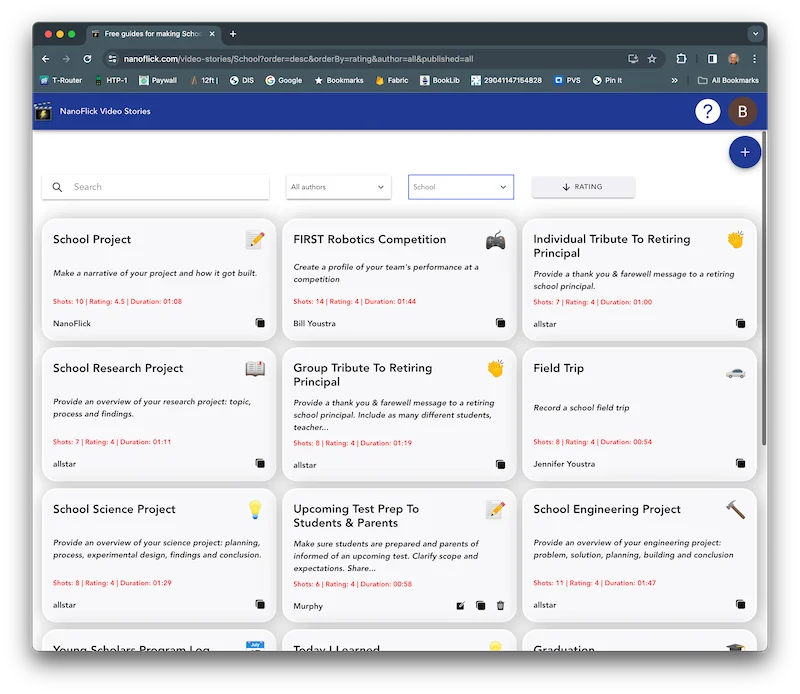Screen dimensions: 800x694
Task: Copy the FIRST Robotics Competition story
Action: tap(501, 323)
